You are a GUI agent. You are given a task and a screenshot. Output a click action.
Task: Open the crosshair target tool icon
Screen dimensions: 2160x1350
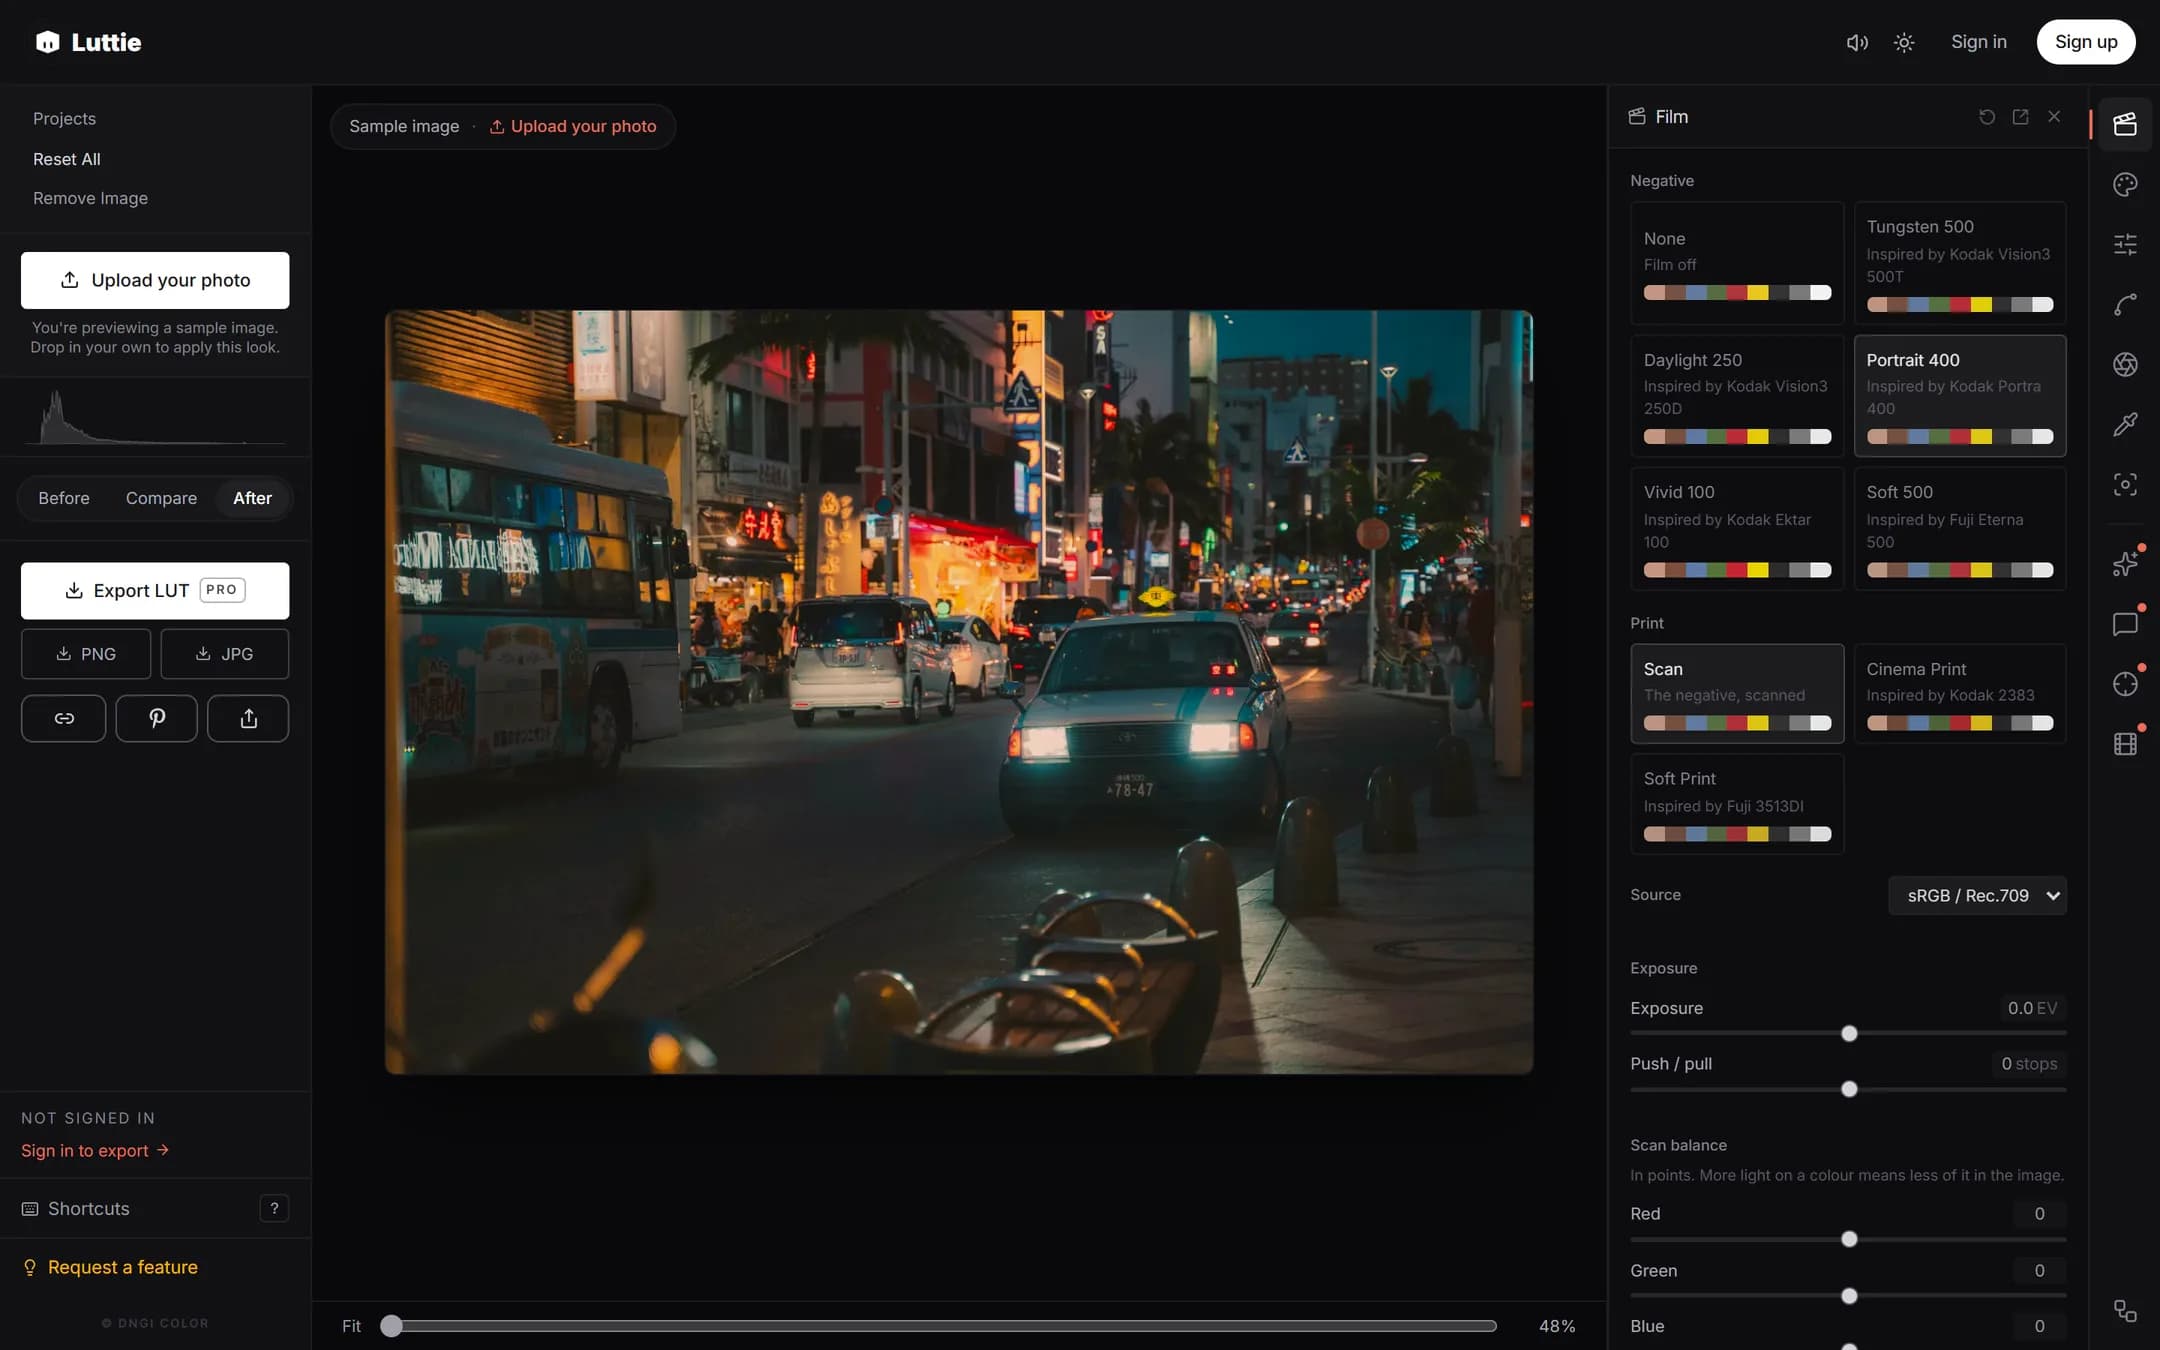point(2125,684)
